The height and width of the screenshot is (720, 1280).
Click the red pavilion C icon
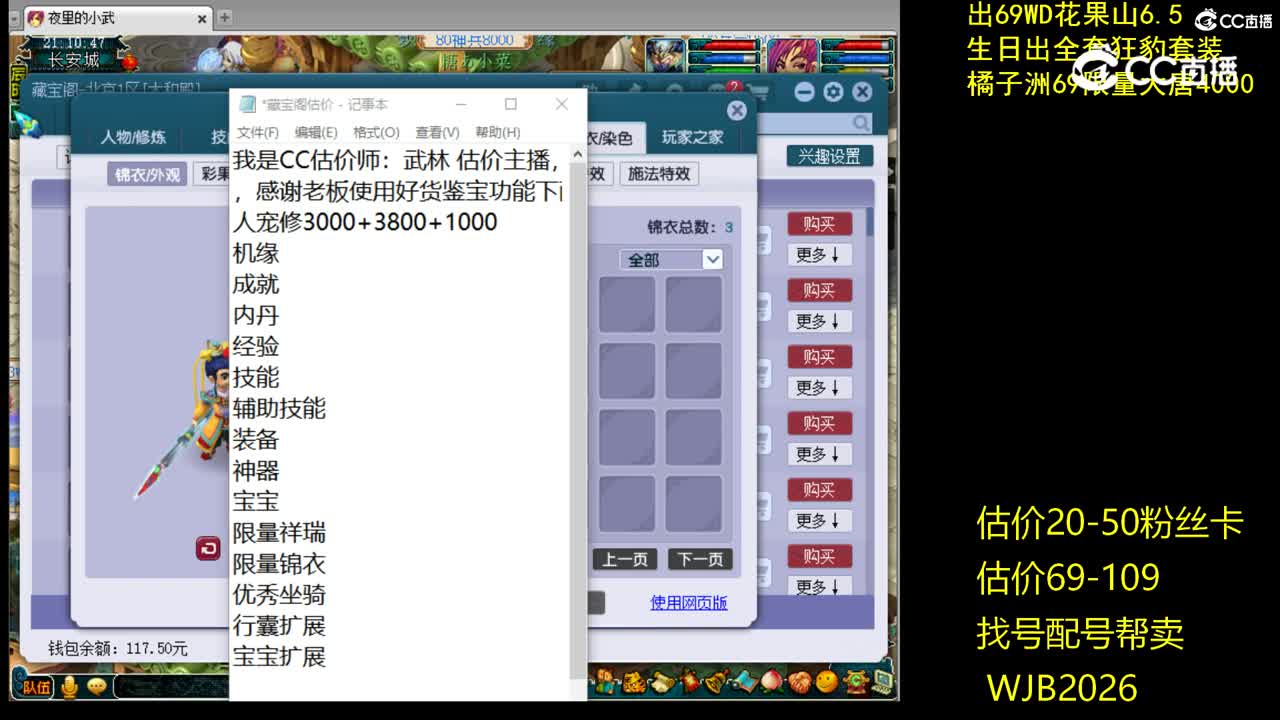point(856,682)
